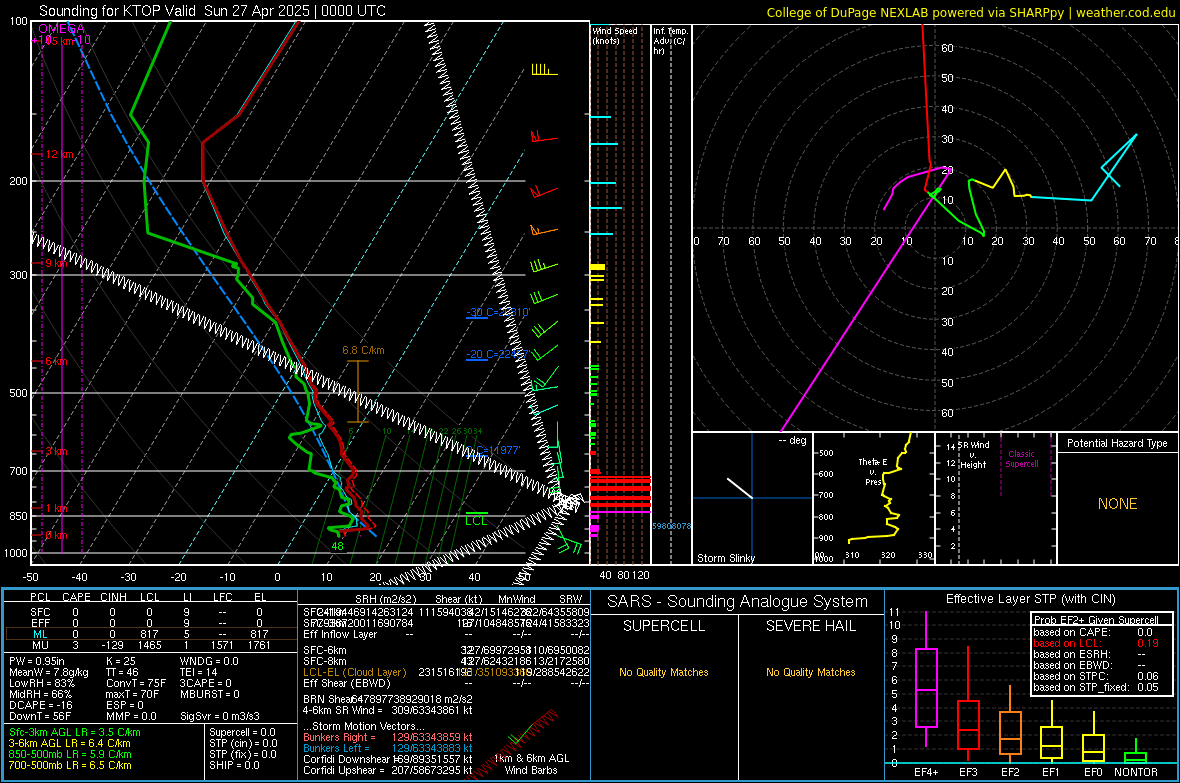This screenshot has width=1180, height=783.
Task: Click the 'SHIP = 0.0' parameter
Action: click(x=234, y=765)
